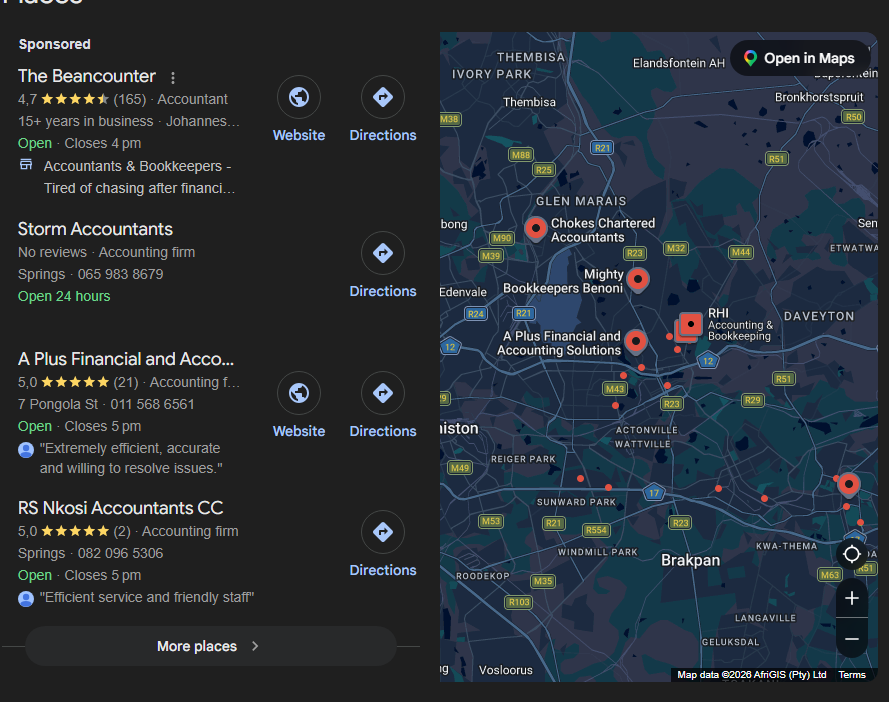
Task: Get directions icon for Storm Accountants
Action: coord(383,253)
